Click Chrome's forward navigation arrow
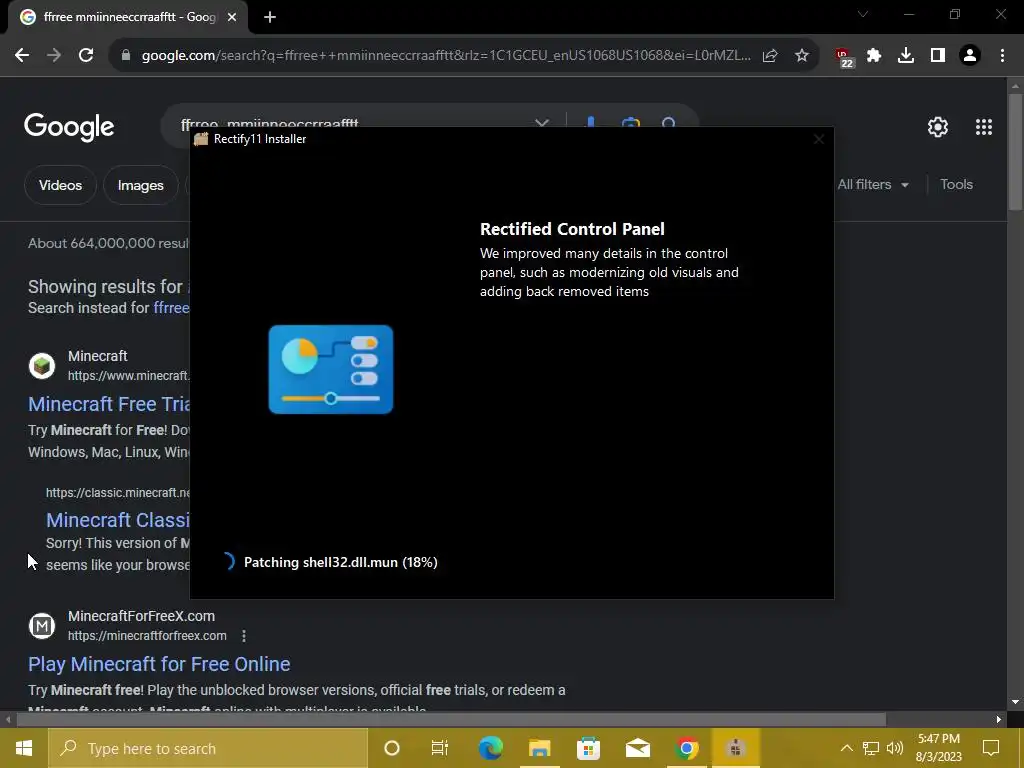 tap(54, 56)
